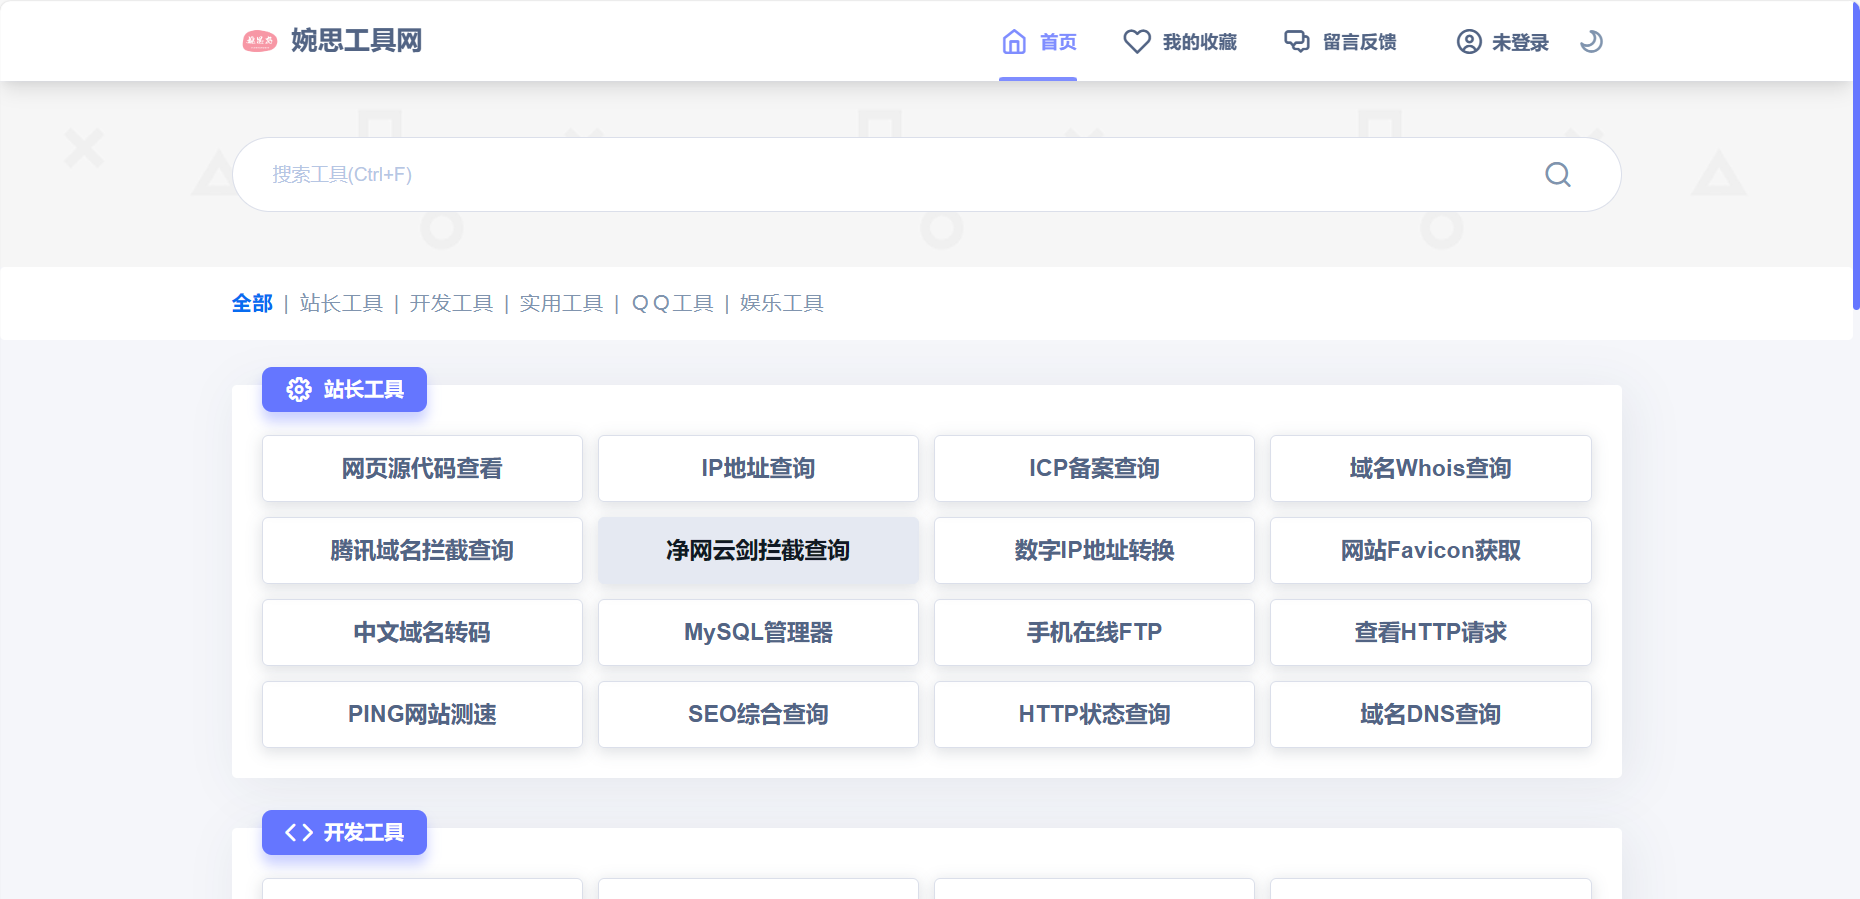This screenshot has width=1860, height=899.
Task: Click the 开发工具 section header label
Action: (x=364, y=832)
